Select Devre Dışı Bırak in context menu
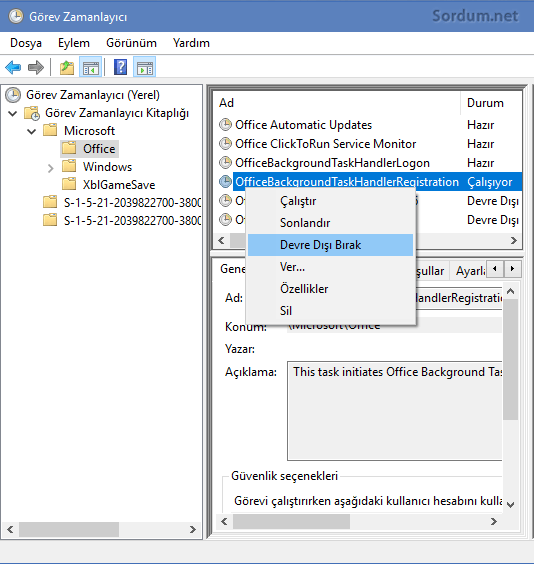Screen dimensions: 534x564 click(330, 245)
